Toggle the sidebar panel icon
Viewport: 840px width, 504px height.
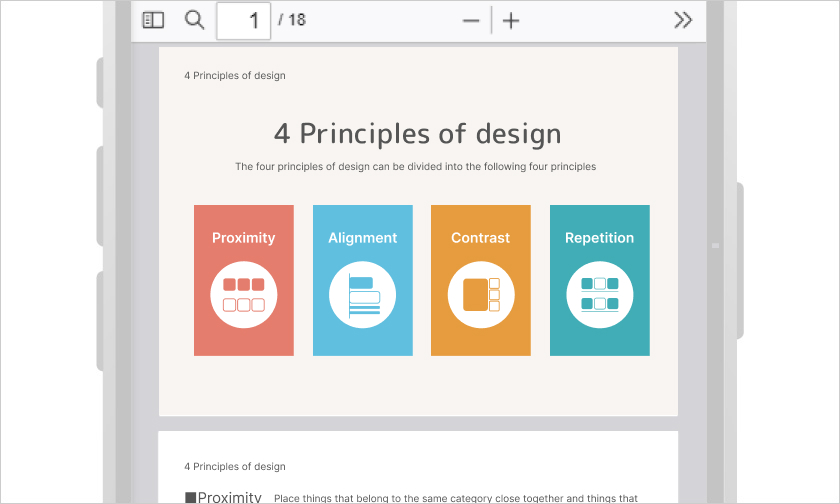tap(153, 20)
